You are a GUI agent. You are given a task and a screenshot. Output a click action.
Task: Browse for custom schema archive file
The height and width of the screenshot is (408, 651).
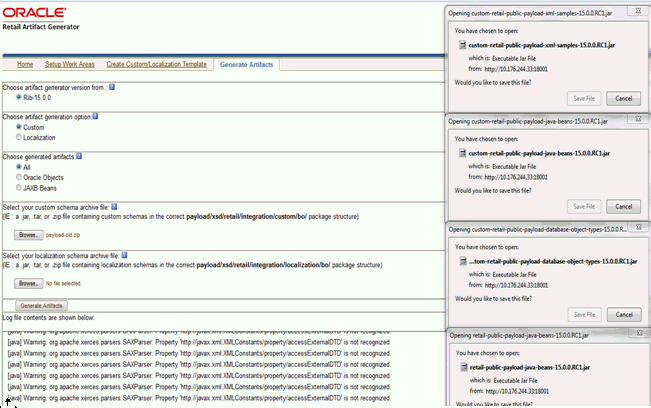coord(28,235)
